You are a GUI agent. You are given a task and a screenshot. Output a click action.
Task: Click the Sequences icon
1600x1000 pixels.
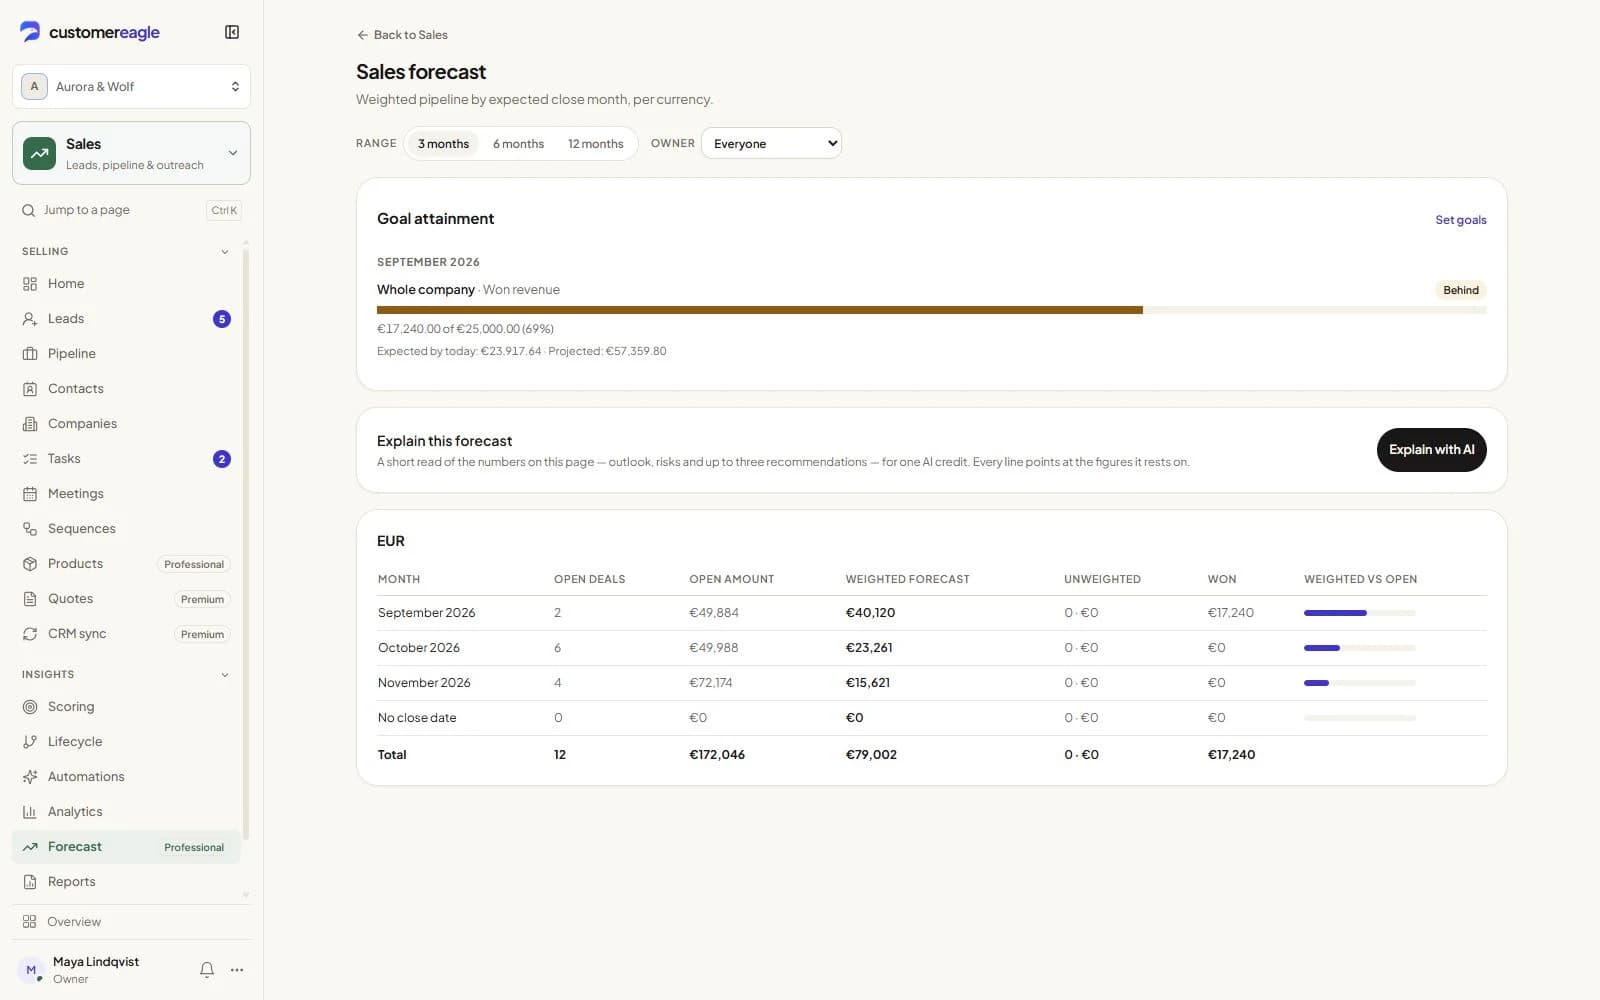pos(30,529)
